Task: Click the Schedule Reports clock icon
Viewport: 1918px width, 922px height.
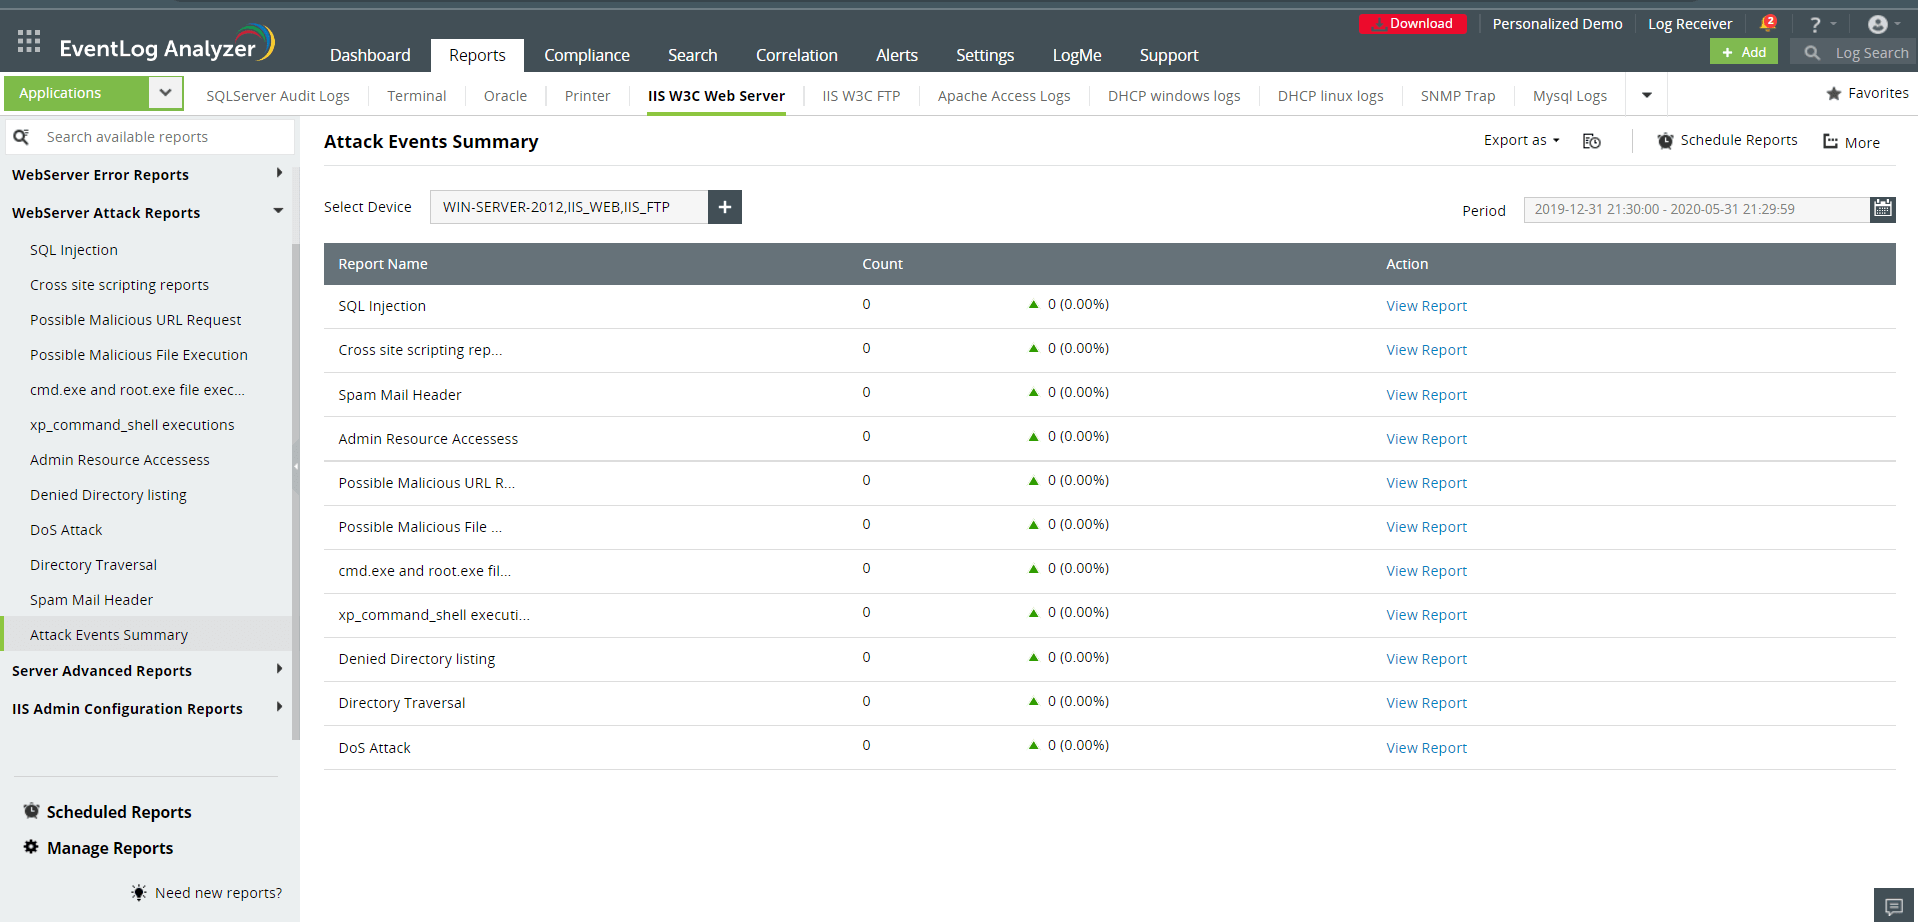Action: point(1665,141)
